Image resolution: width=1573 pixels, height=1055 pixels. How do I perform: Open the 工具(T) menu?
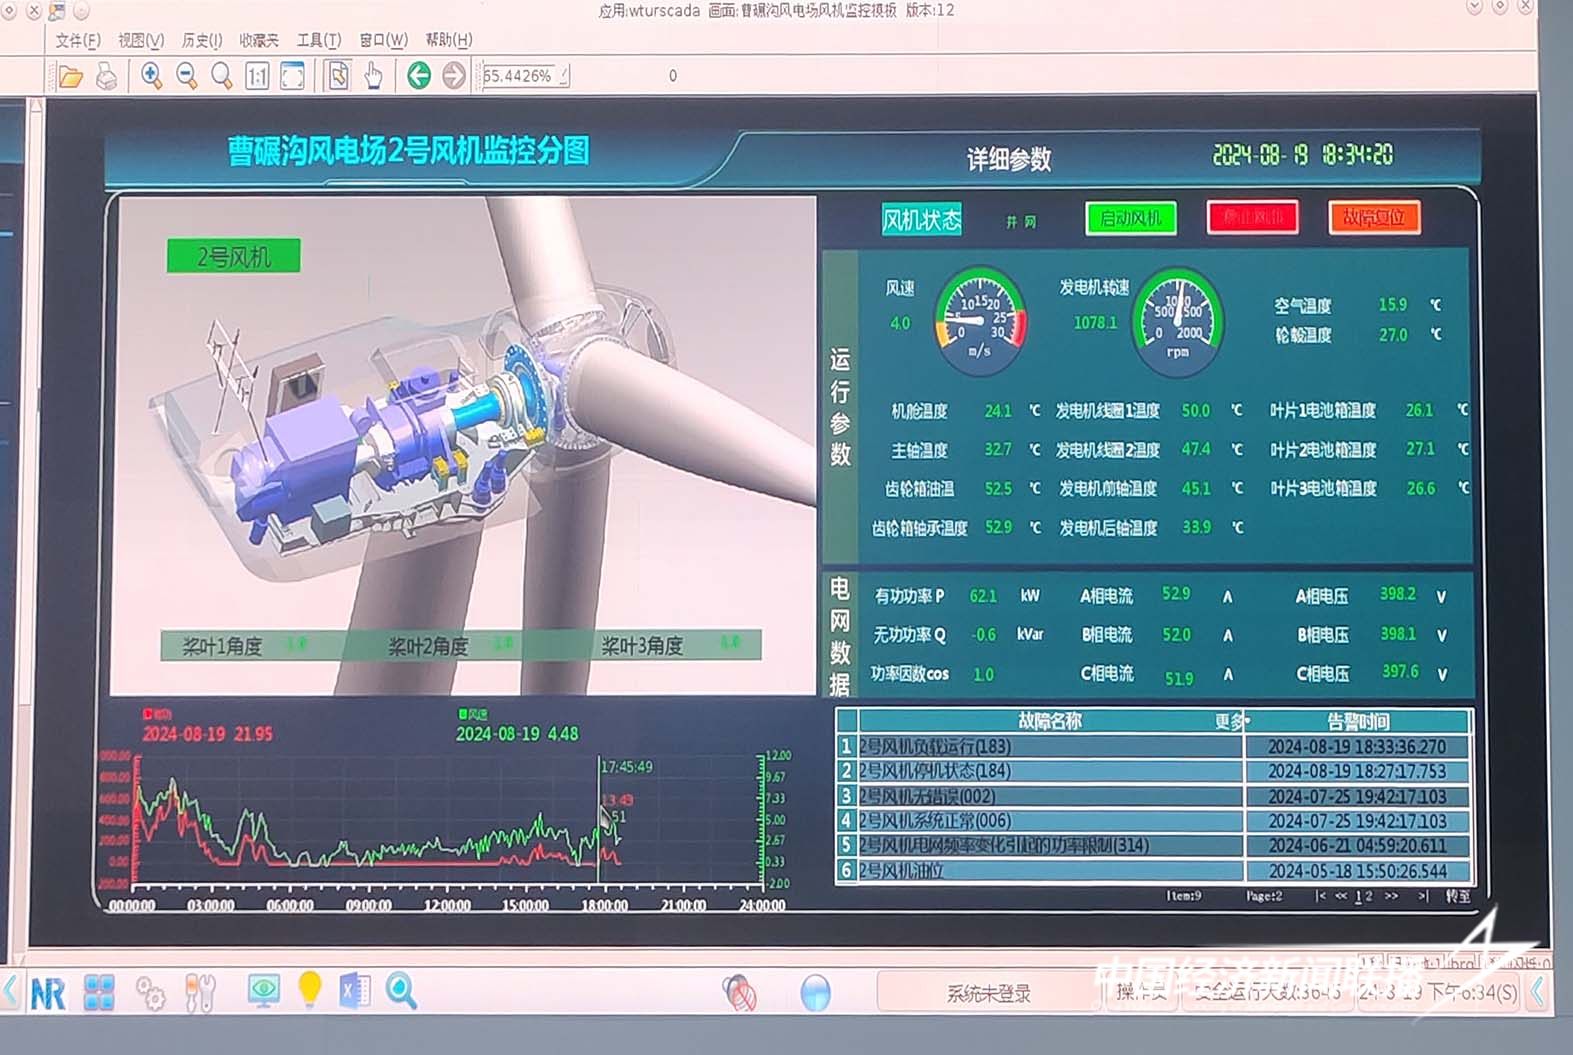[318, 40]
